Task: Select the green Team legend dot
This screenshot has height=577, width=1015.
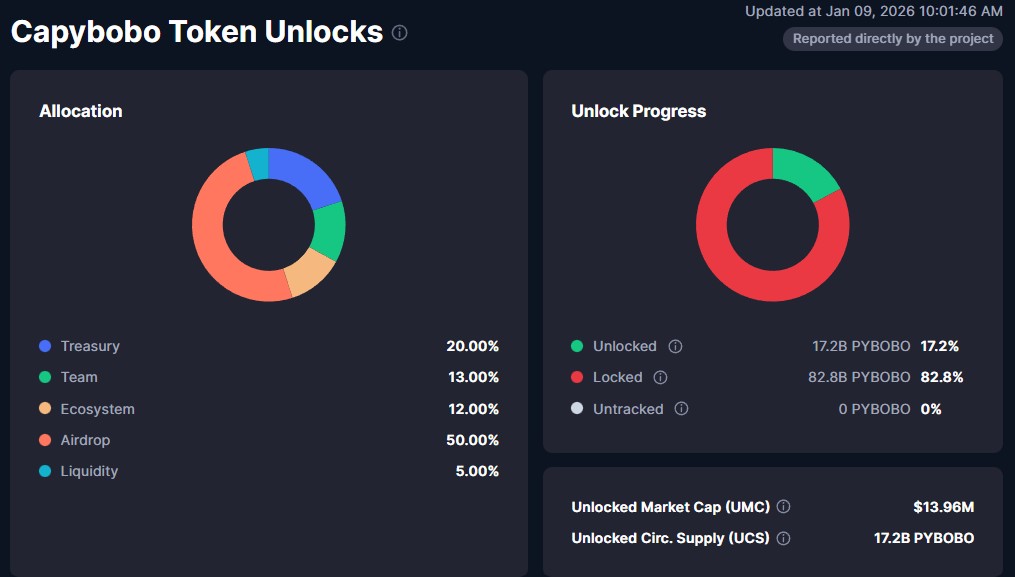Action: 45,377
